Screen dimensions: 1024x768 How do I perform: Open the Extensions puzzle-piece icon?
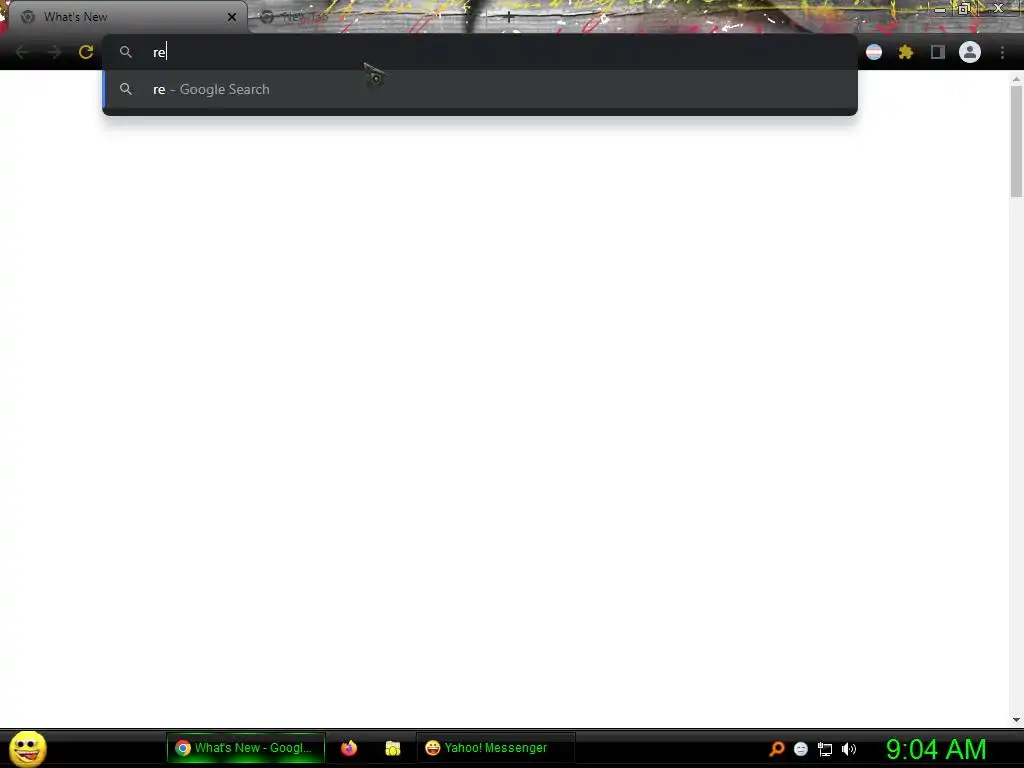pyautogui.click(x=906, y=52)
